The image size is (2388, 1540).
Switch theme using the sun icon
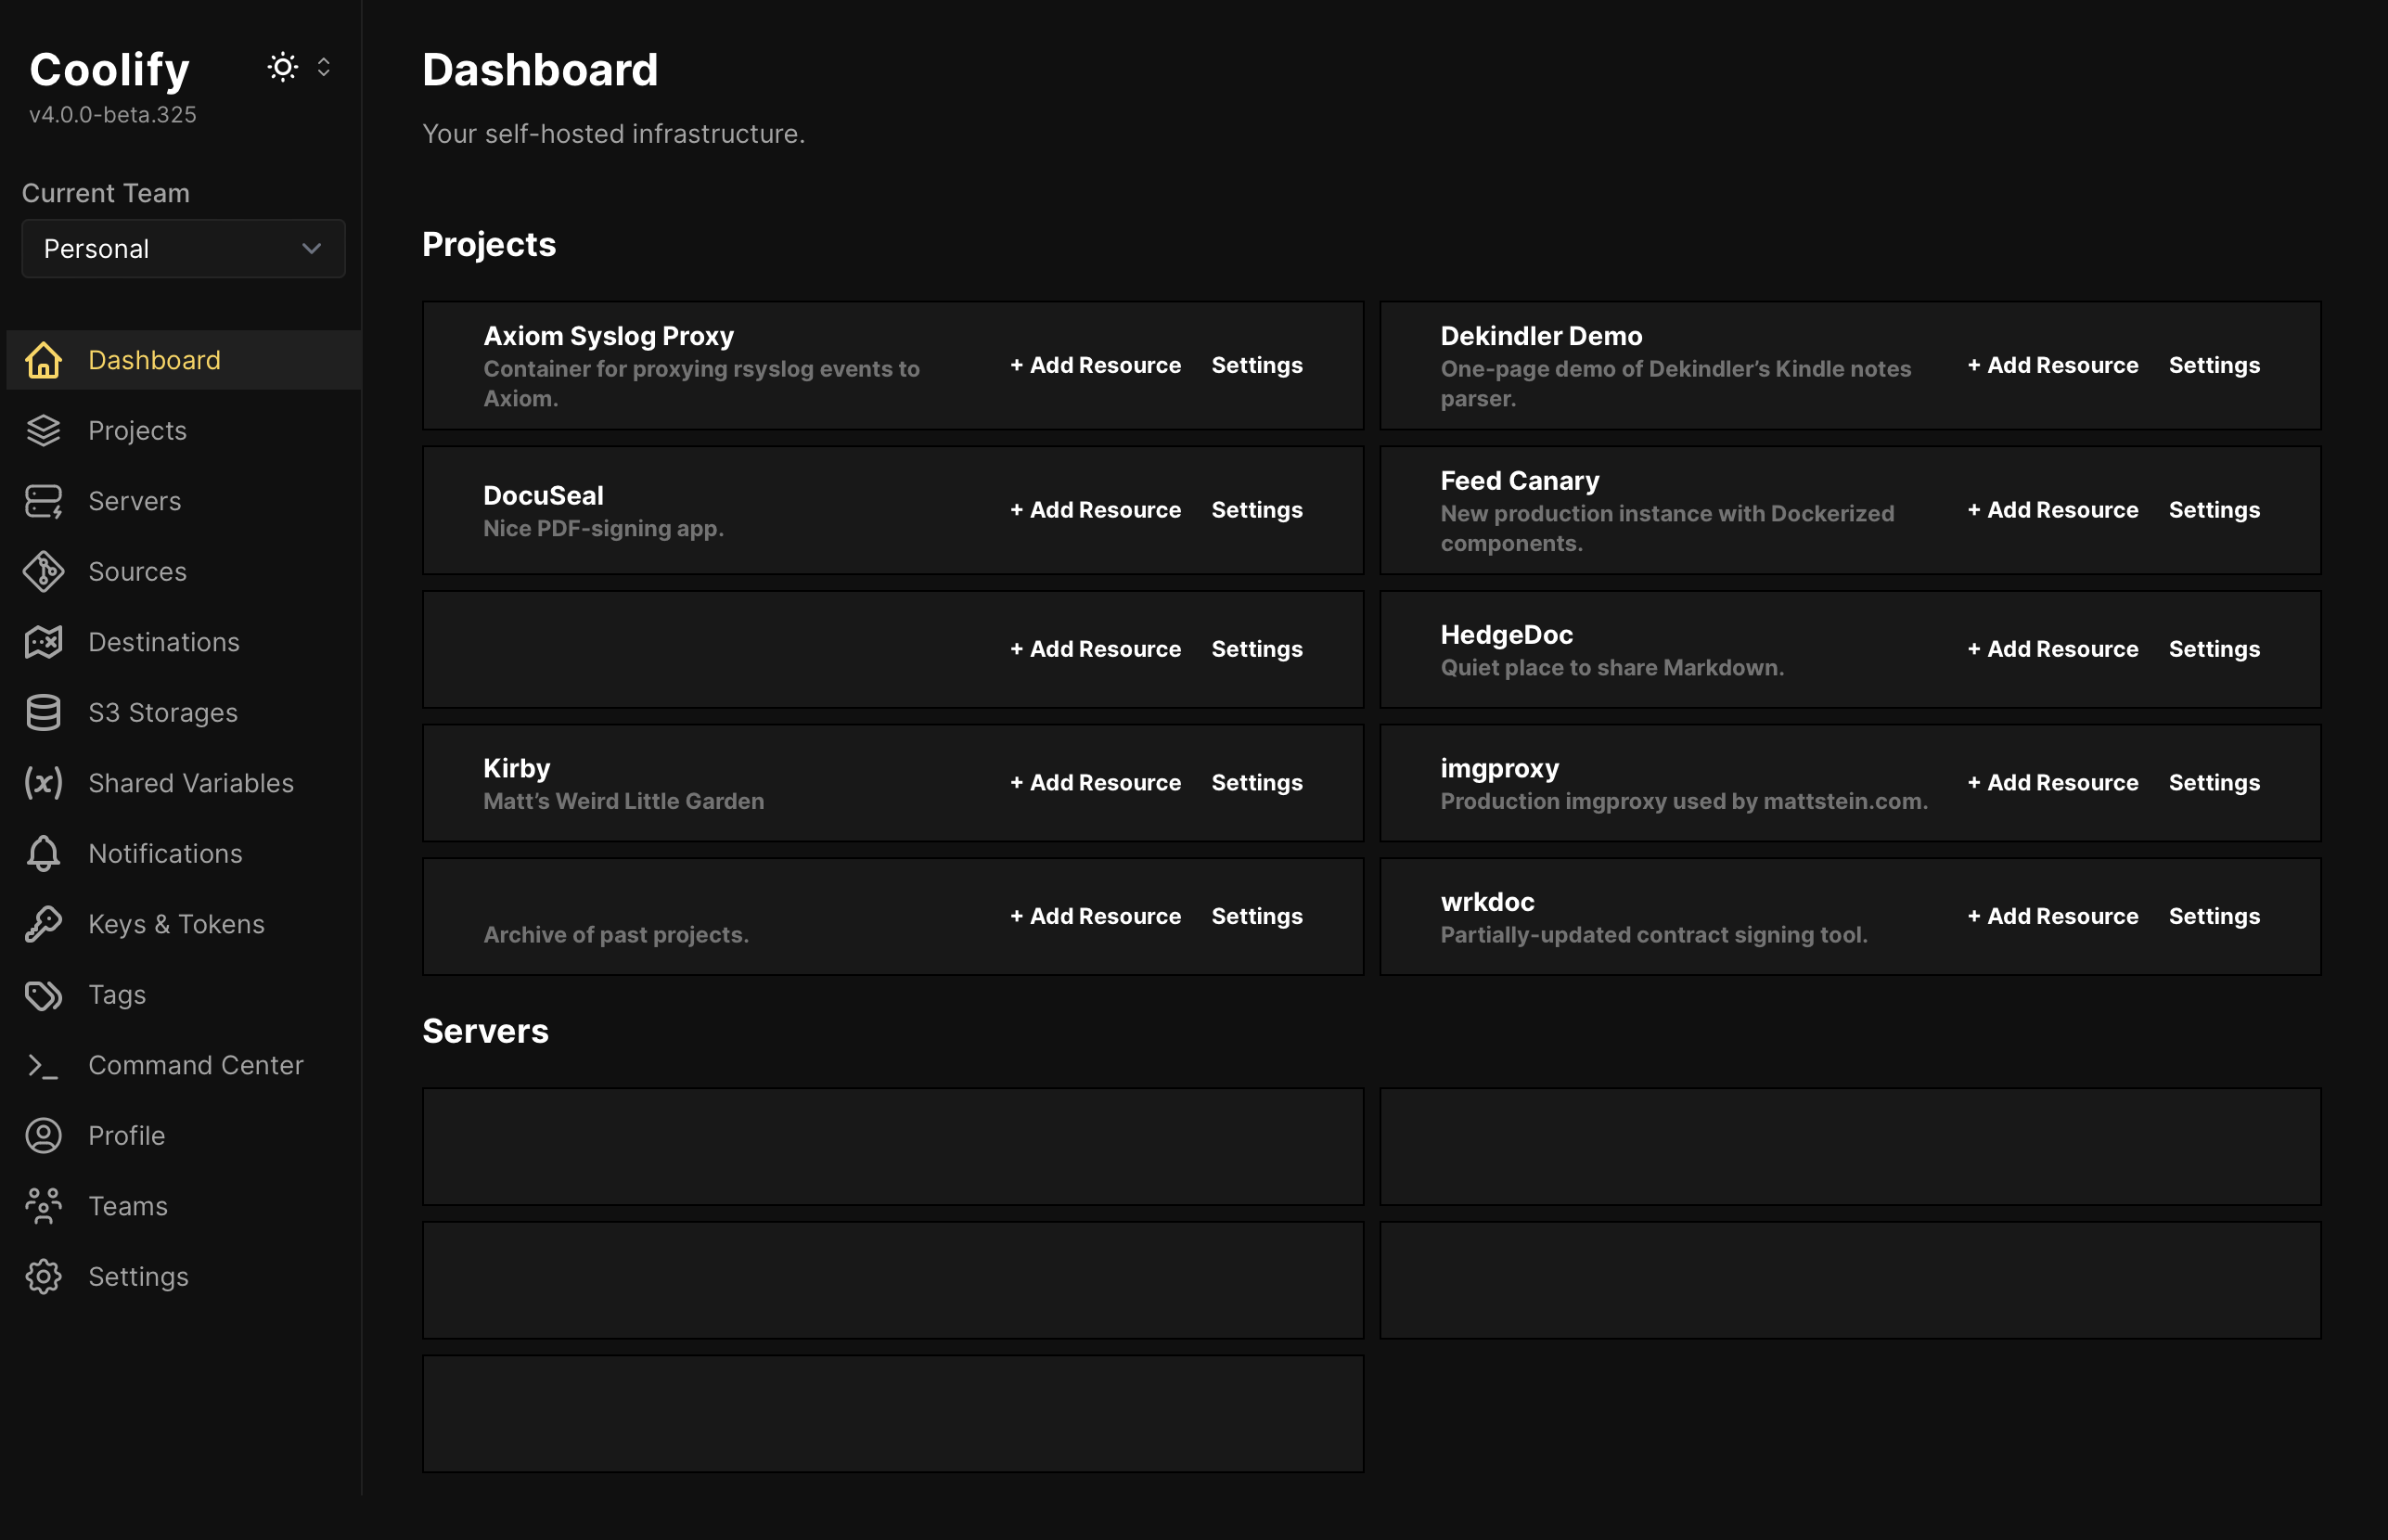click(x=282, y=67)
